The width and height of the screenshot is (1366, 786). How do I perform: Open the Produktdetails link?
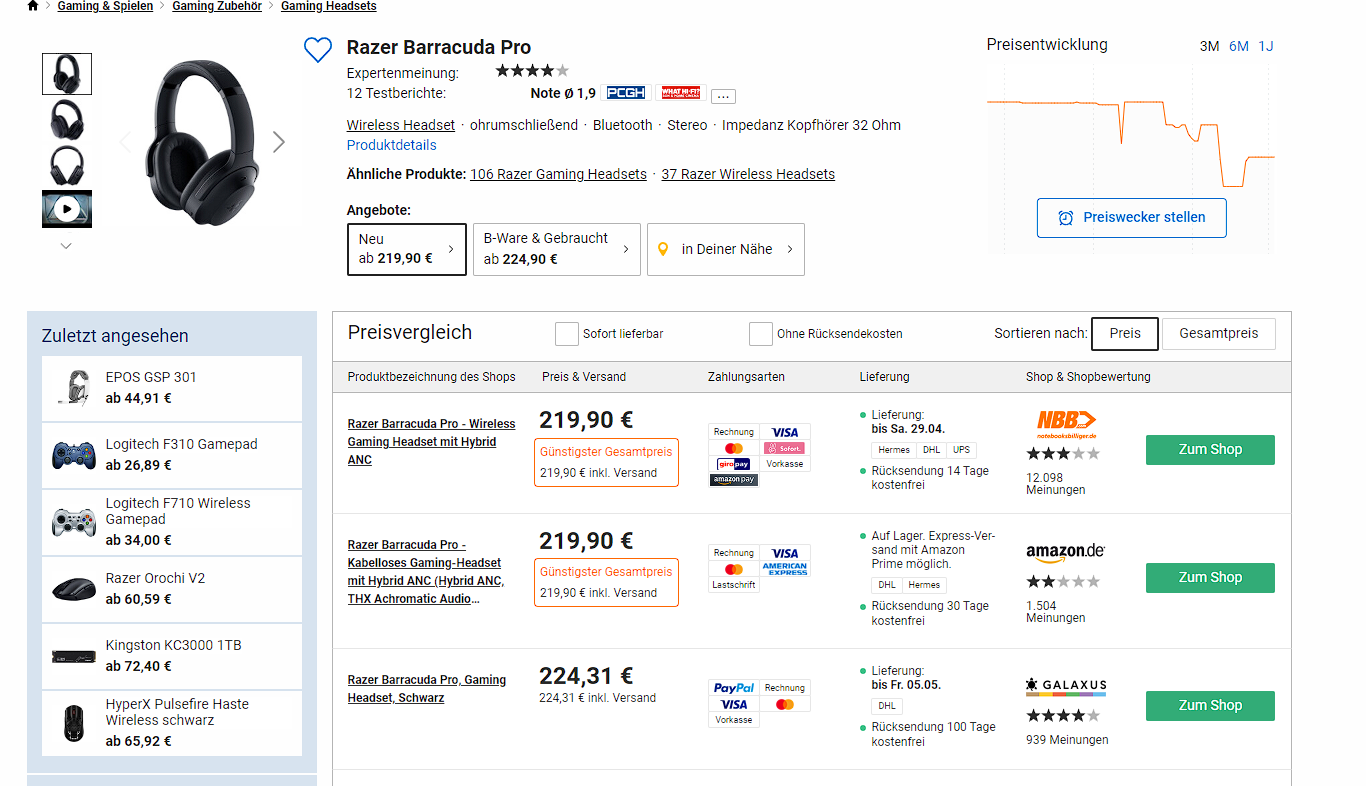391,145
